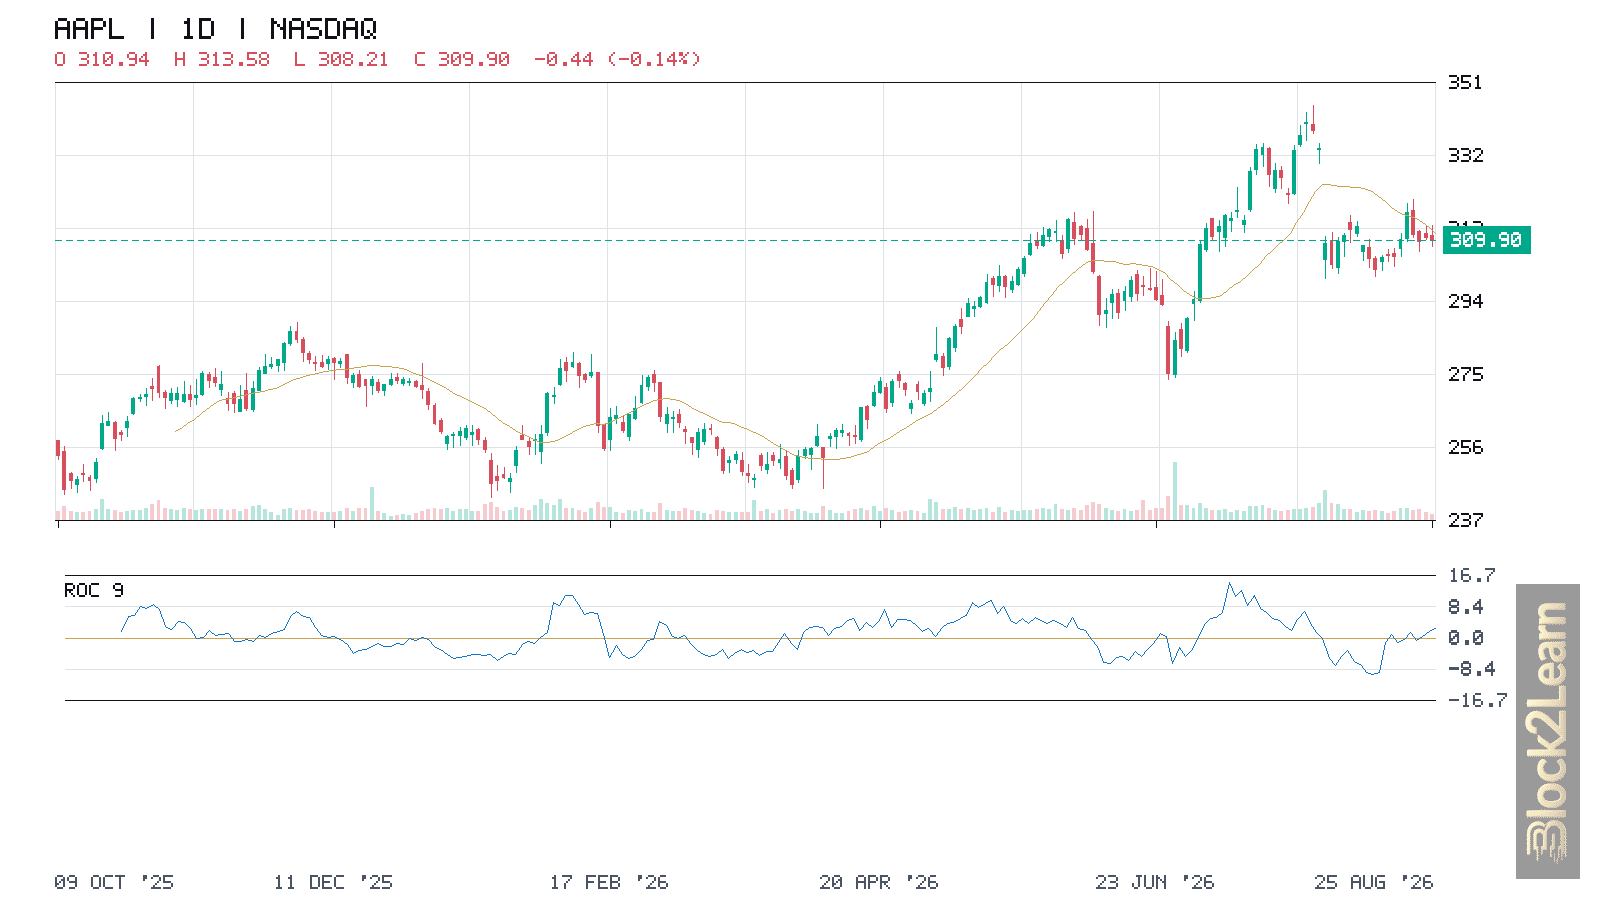The height and width of the screenshot is (900, 1600).
Task: Click the 237 price axis label
Action: [1466, 520]
